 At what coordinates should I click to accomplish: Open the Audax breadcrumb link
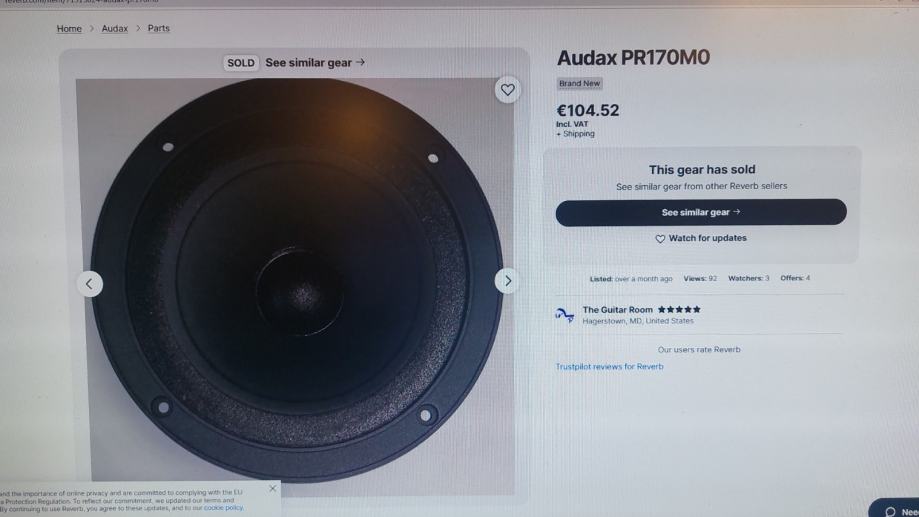(114, 28)
